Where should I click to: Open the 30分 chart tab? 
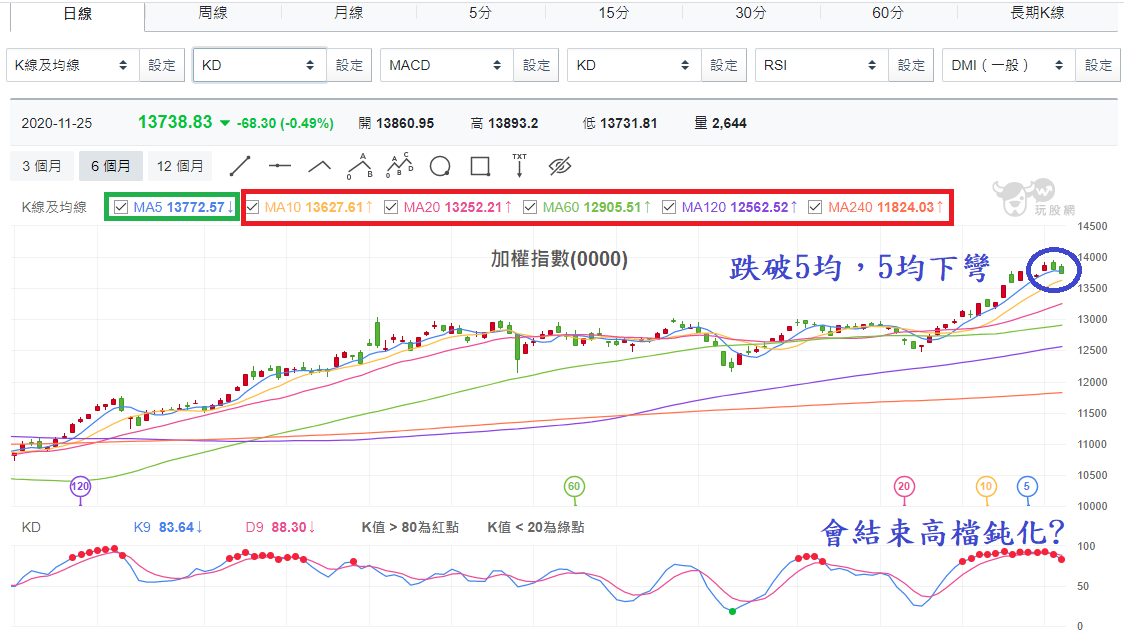(x=751, y=13)
